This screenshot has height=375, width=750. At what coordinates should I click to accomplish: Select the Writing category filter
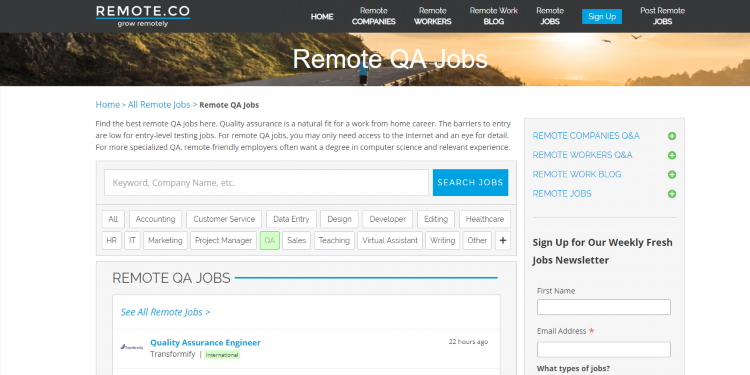pos(442,241)
